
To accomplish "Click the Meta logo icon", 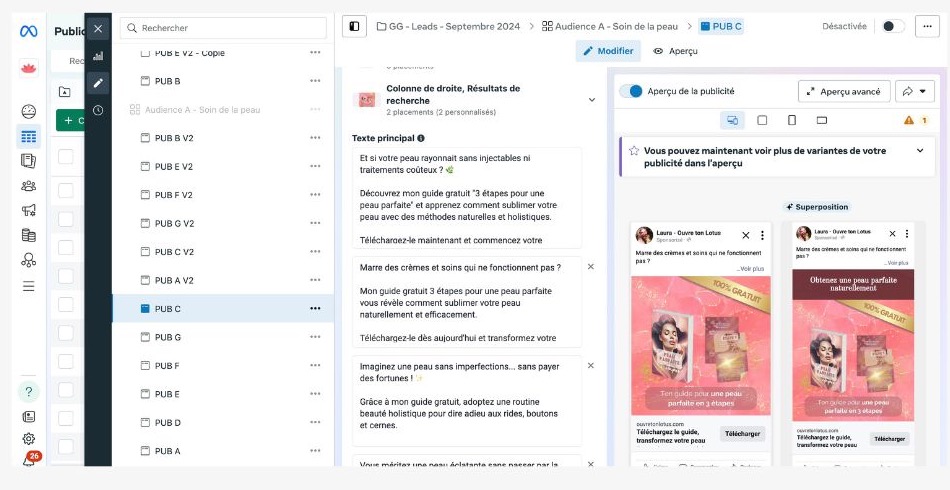I will (28, 31).
